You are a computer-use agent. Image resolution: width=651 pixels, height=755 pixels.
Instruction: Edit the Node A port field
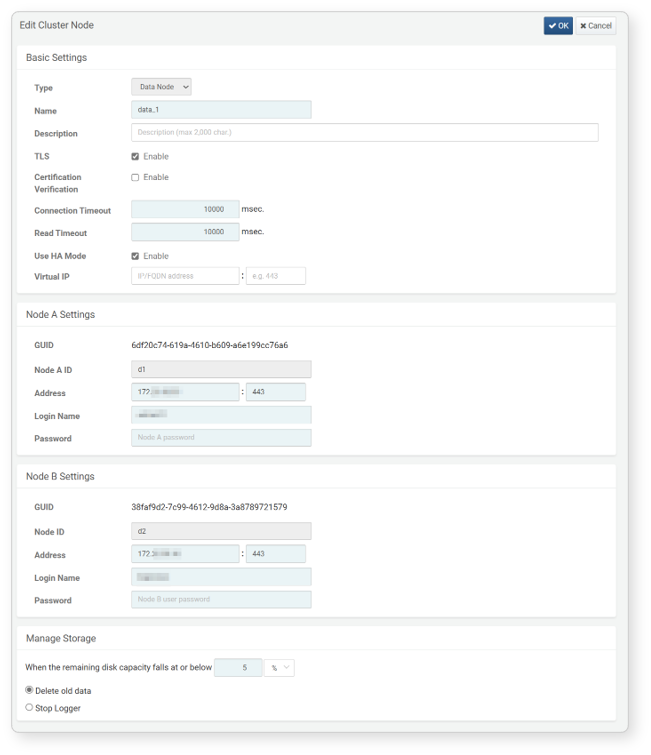pyautogui.click(x=275, y=392)
